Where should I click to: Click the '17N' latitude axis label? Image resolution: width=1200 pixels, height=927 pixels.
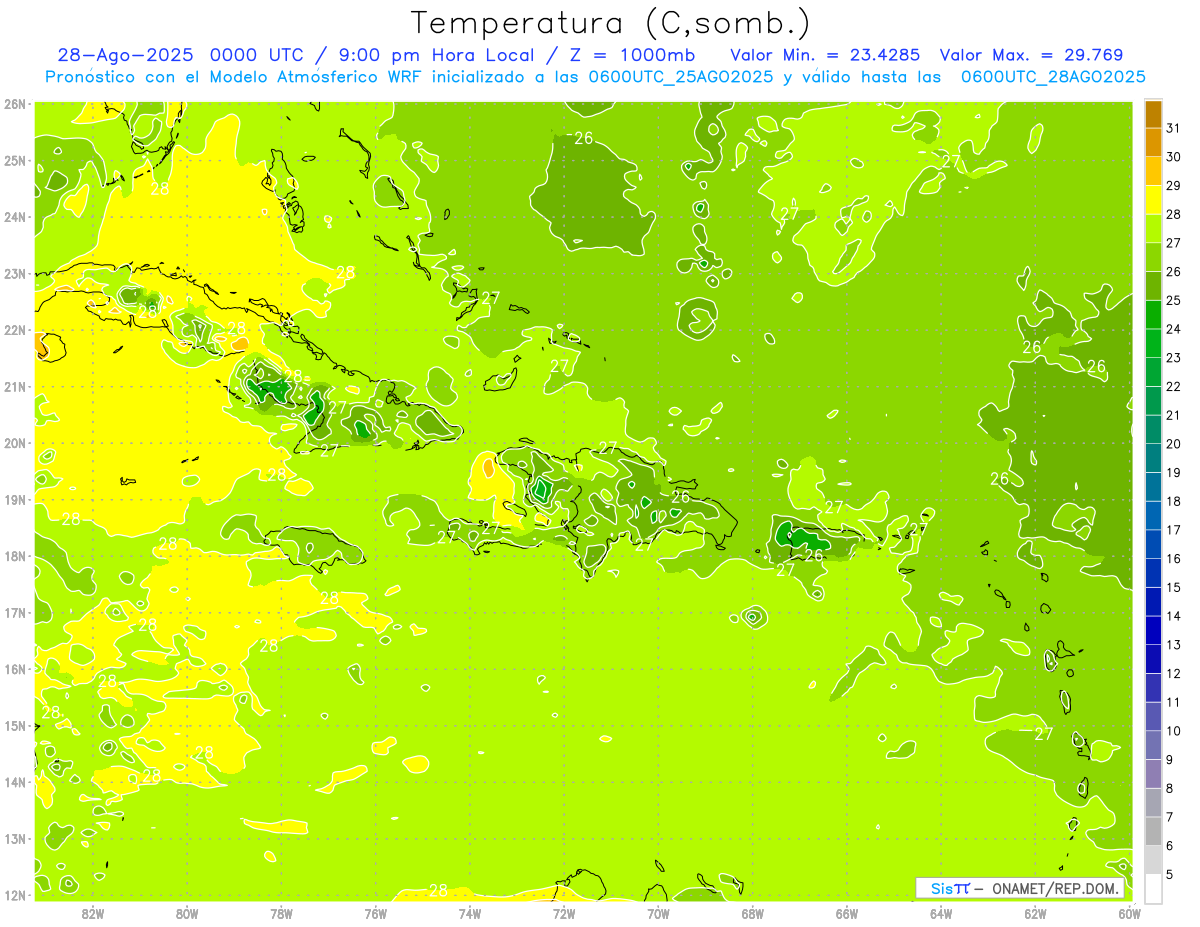[16, 612]
